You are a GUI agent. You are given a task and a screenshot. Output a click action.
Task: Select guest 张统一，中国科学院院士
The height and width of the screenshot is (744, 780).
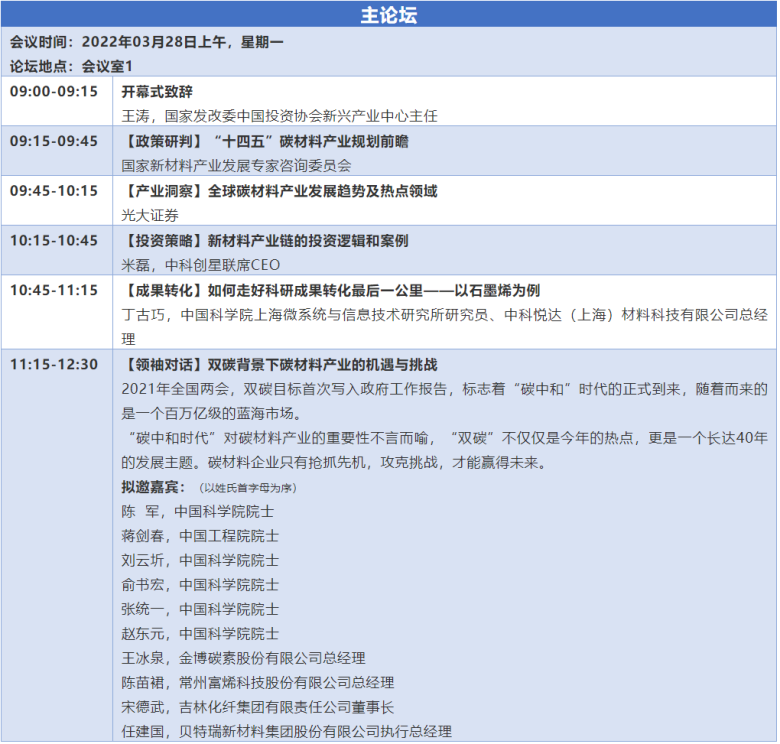click(200, 609)
